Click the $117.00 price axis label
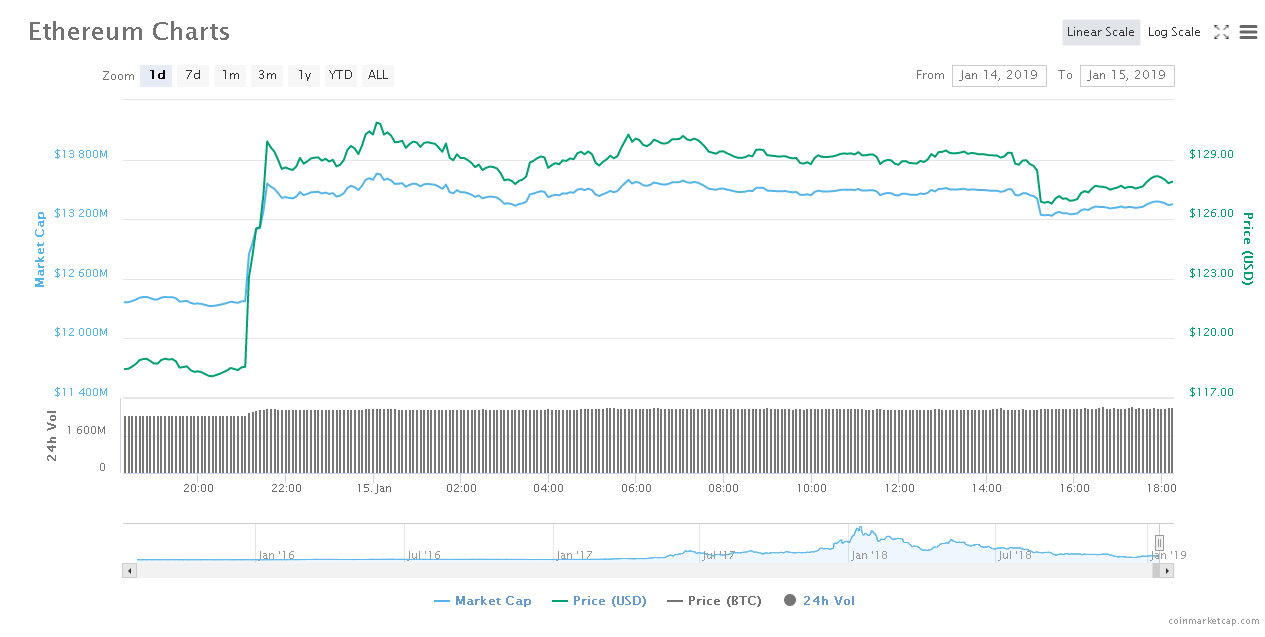The width and height of the screenshot is (1265, 637). [1211, 392]
